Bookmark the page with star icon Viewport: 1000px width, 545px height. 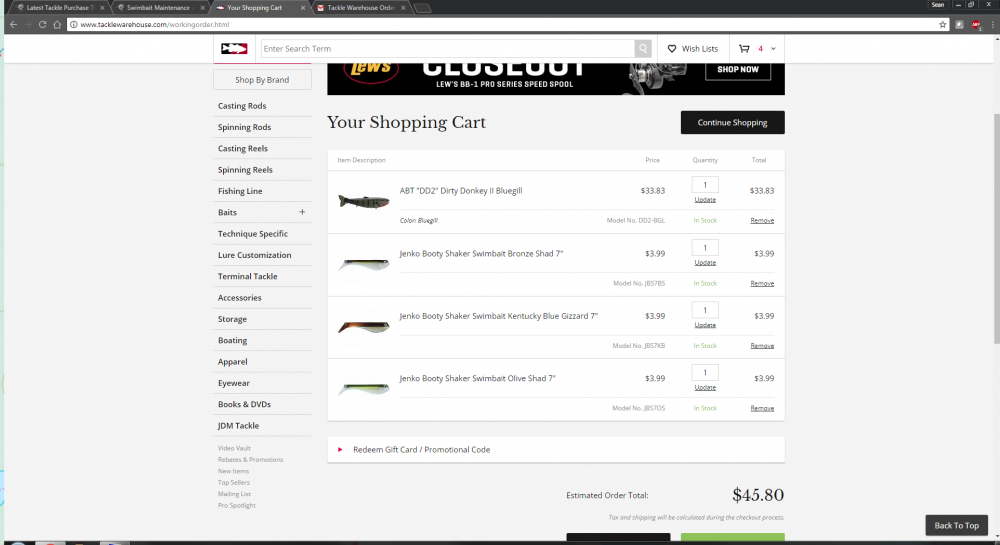pyautogui.click(x=943, y=24)
